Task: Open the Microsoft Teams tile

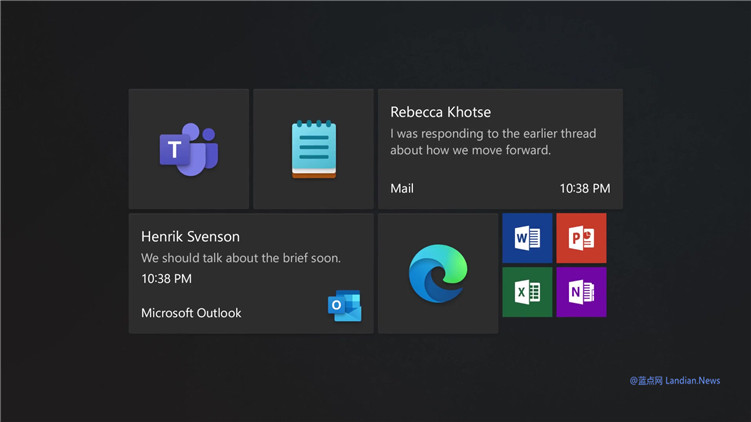Action: [x=189, y=149]
